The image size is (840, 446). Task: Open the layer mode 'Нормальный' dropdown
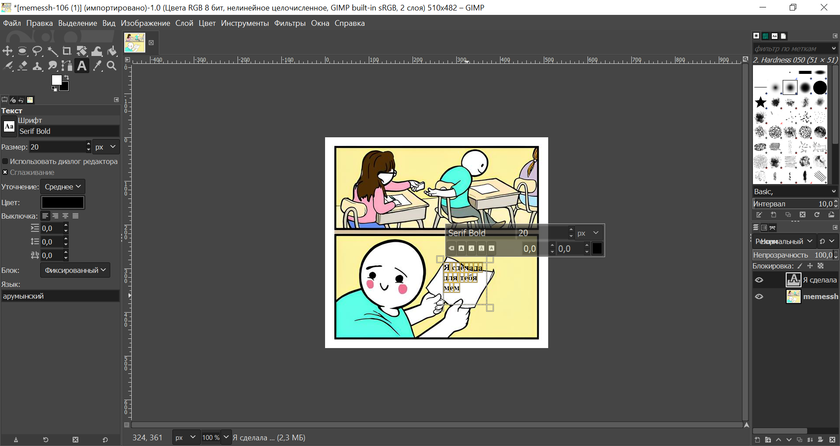click(x=784, y=241)
